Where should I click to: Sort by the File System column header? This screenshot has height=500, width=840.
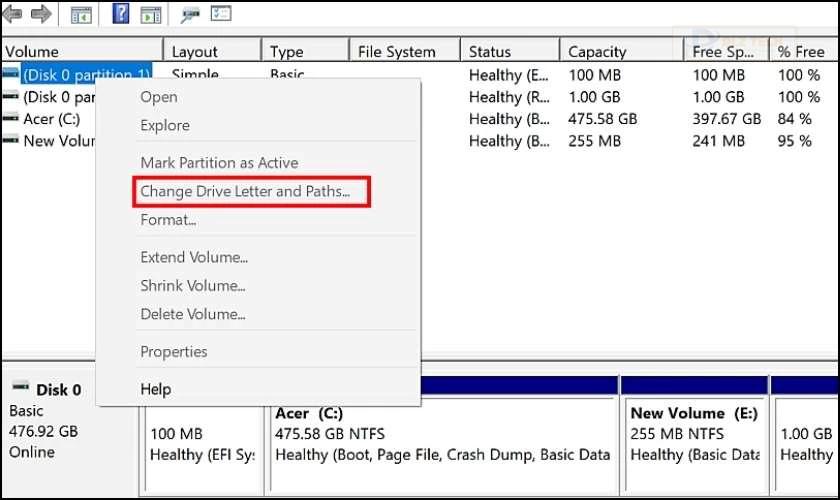[x=405, y=51]
